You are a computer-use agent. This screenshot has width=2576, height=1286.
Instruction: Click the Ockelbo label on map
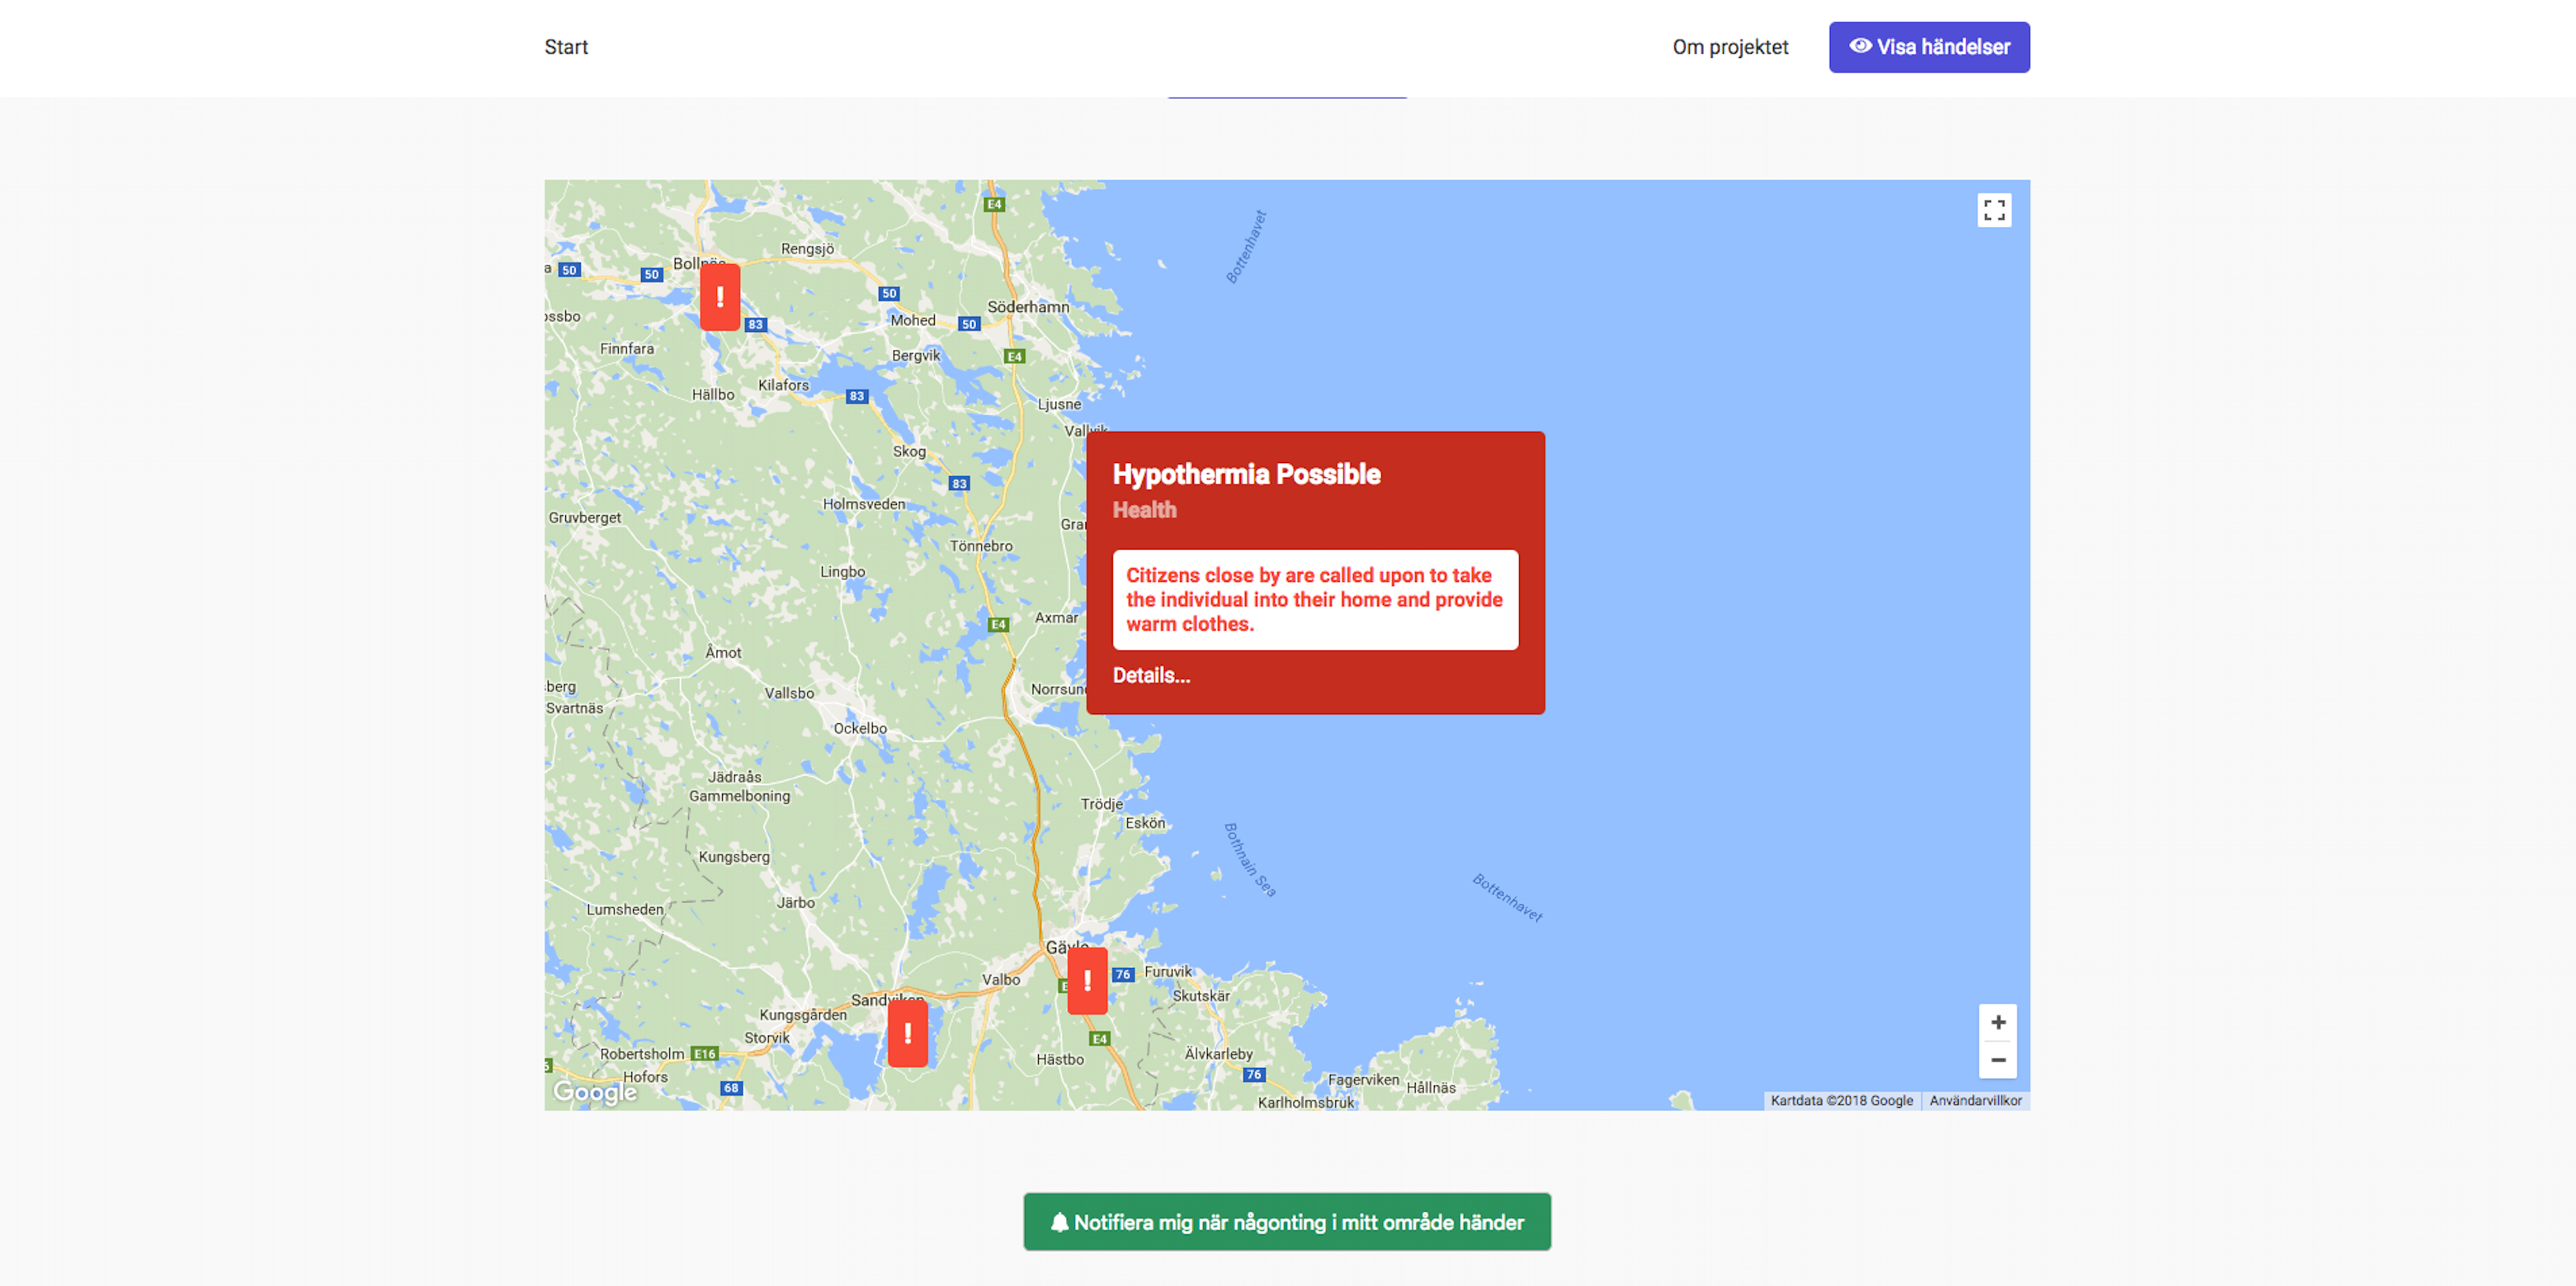tap(860, 728)
